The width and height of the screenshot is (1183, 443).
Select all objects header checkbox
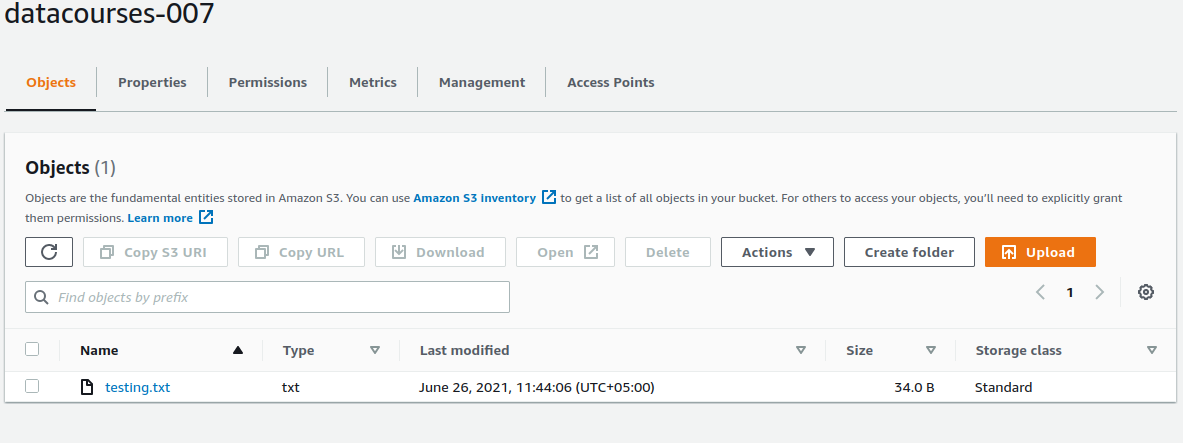point(32,349)
